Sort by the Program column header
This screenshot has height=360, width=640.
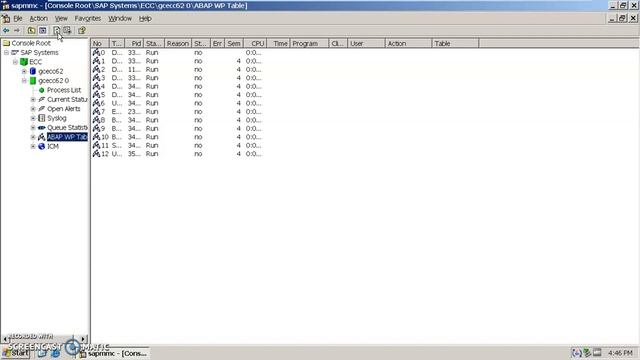coord(309,43)
